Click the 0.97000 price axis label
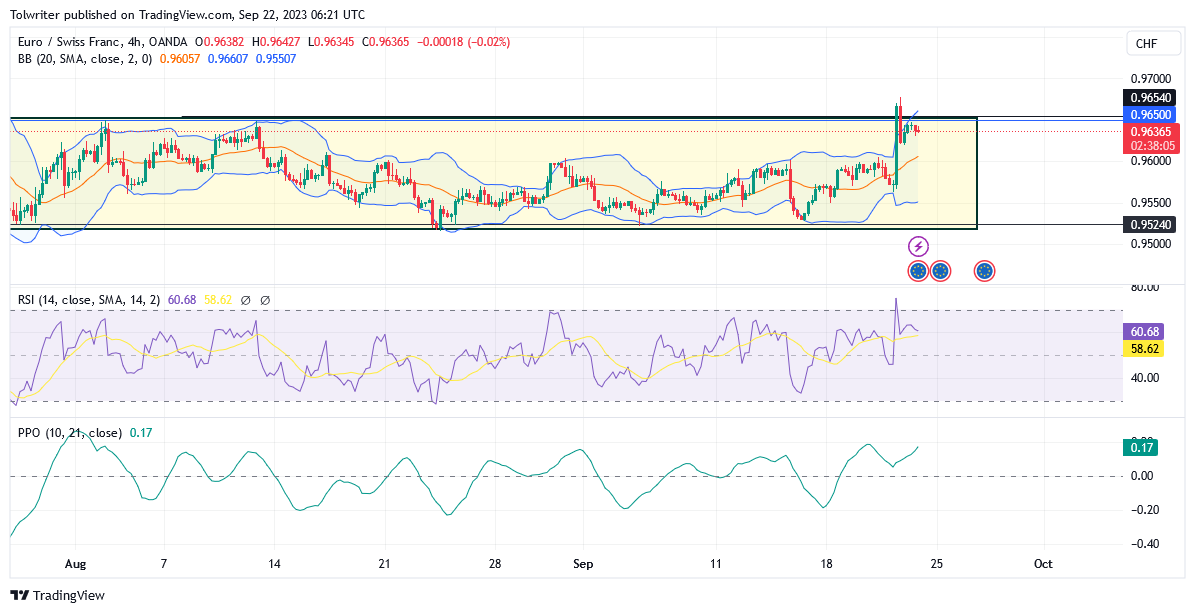 pyautogui.click(x=1149, y=79)
